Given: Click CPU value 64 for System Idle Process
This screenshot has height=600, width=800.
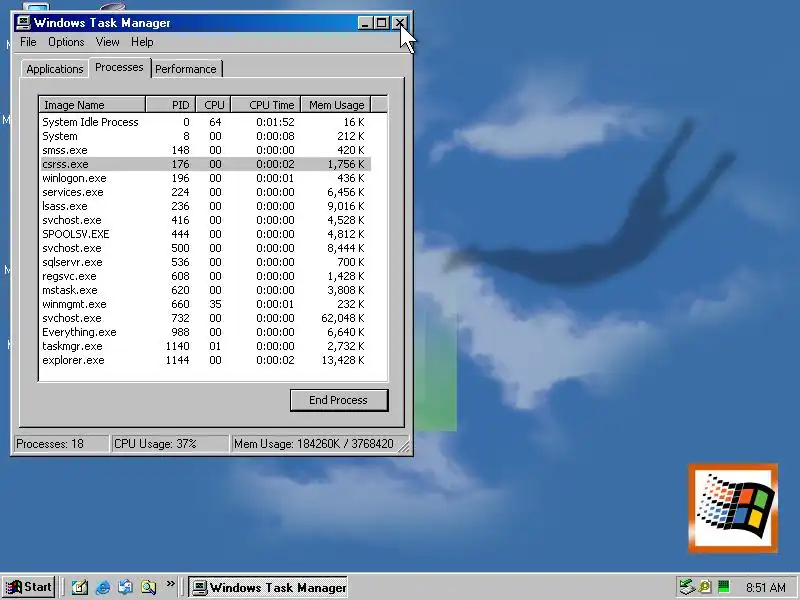Looking at the screenshot, I should tap(215, 122).
